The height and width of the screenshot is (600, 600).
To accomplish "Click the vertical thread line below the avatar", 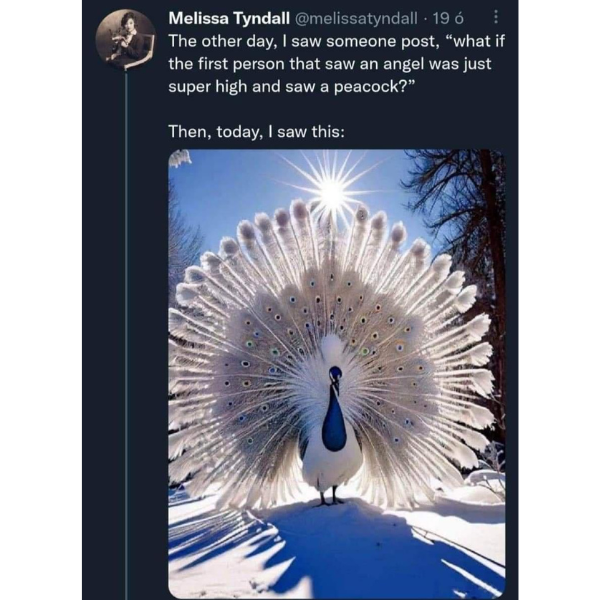I will [126, 335].
